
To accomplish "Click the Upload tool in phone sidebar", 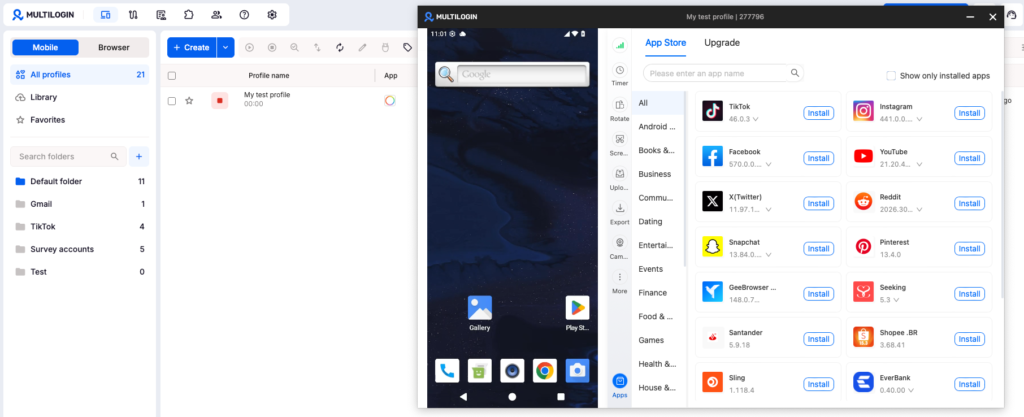I will point(620,179).
